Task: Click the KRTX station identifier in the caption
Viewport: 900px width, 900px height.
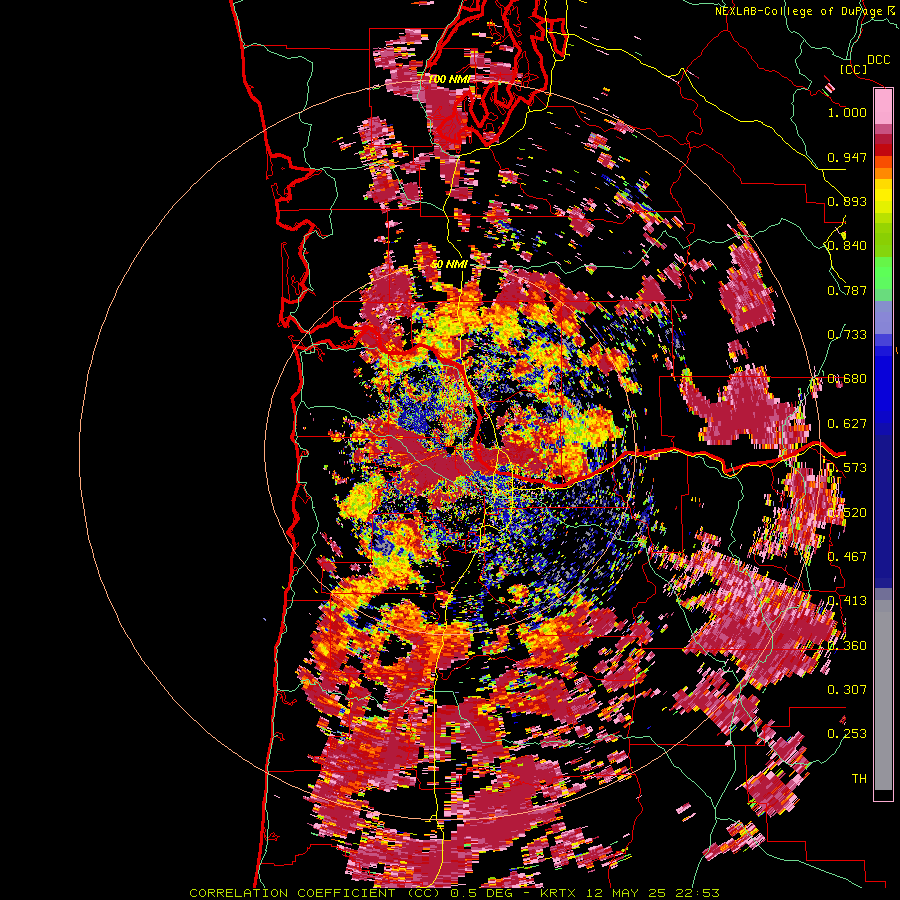Action: [560, 893]
